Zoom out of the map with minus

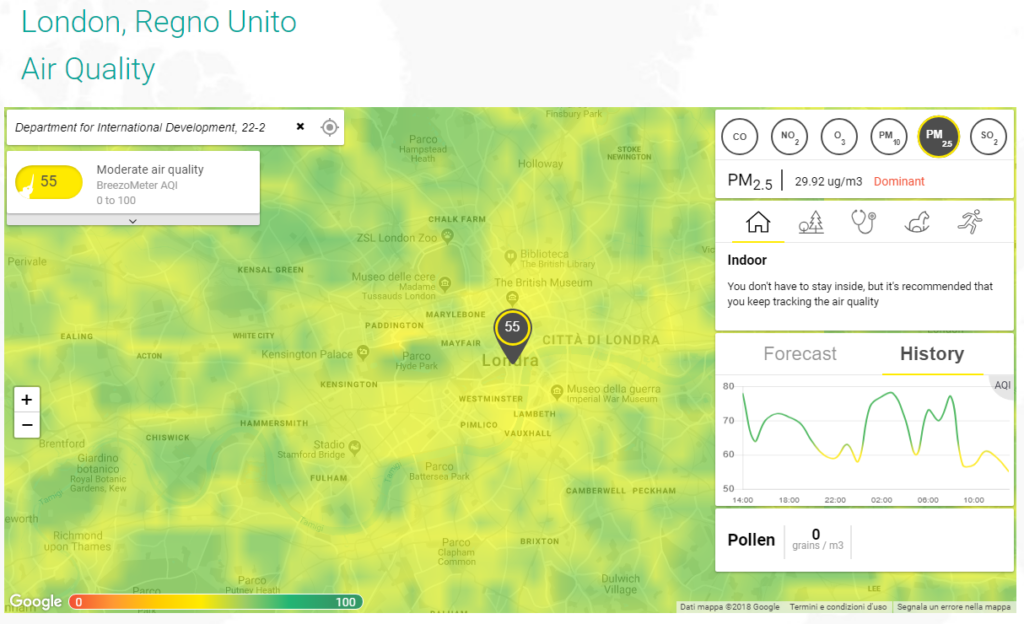click(27, 425)
